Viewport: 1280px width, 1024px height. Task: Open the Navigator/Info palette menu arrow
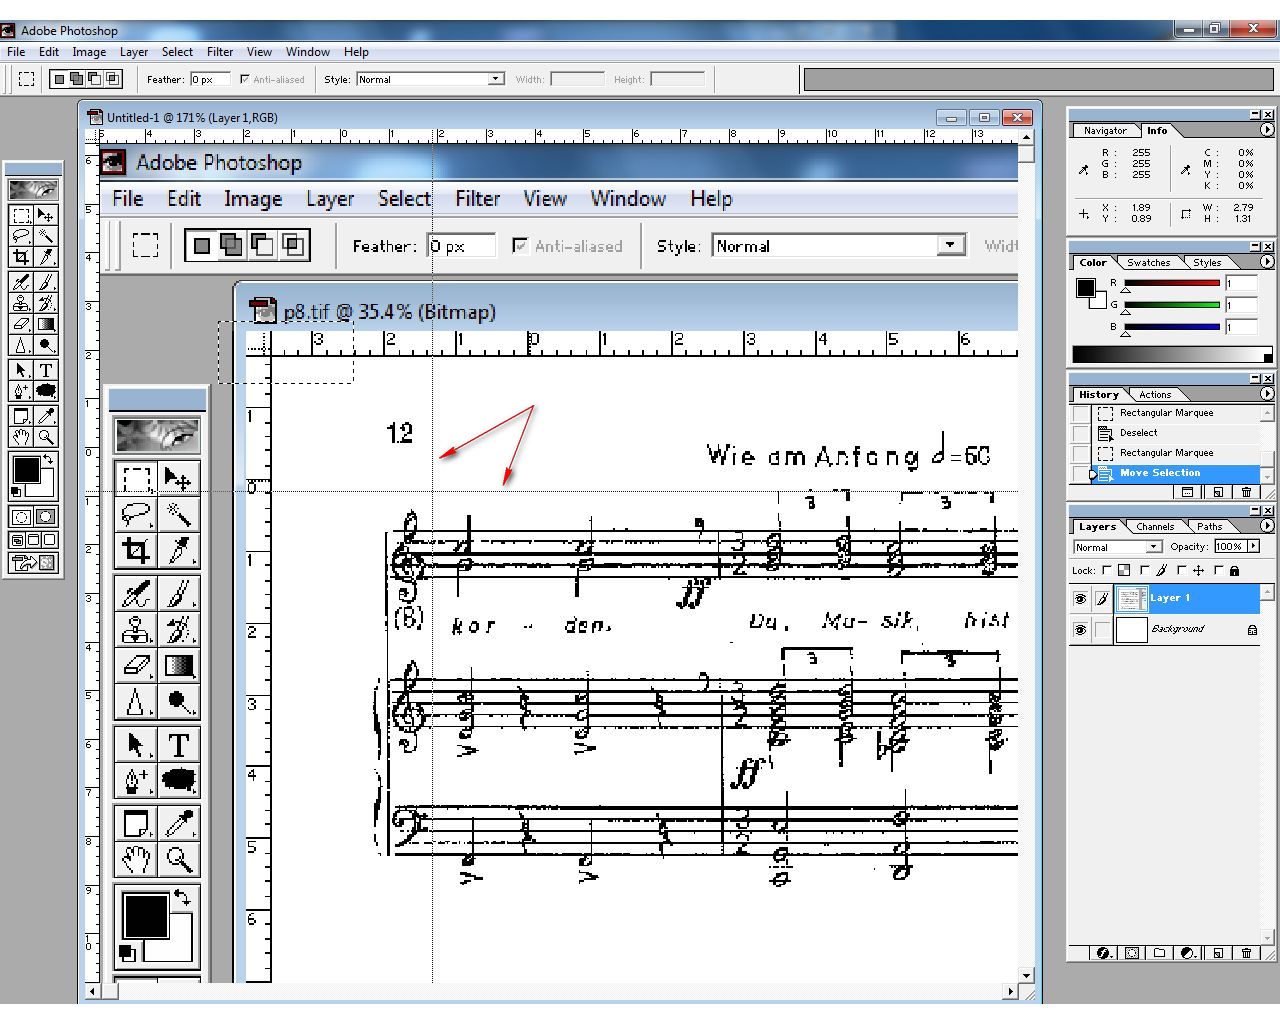[x=1267, y=130]
